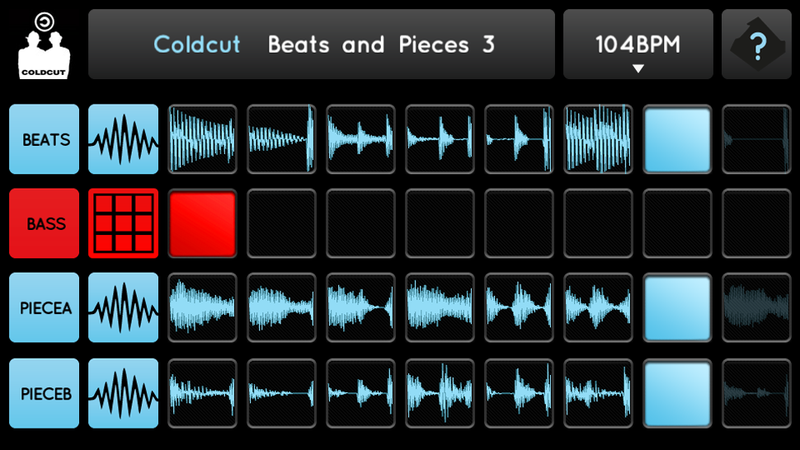Trigger the dimmed last pad in BEATS row
Screen dimensions: 800x450
pyautogui.click(x=757, y=139)
